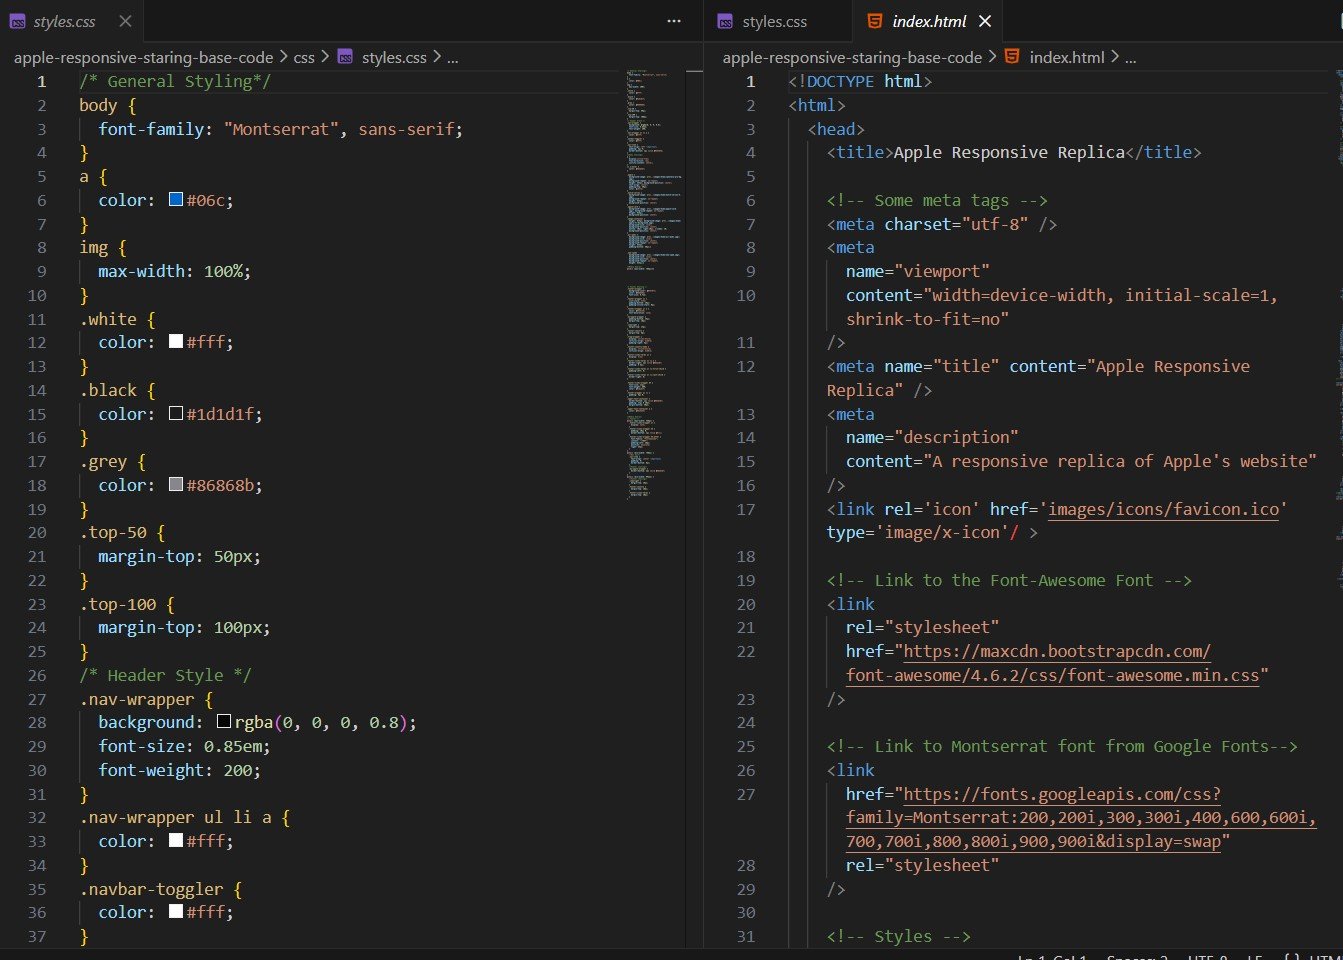Click HTML icon in right breadcrumb beside index.html
The height and width of the screenshot is (960, 1343).
point(1012,57)
